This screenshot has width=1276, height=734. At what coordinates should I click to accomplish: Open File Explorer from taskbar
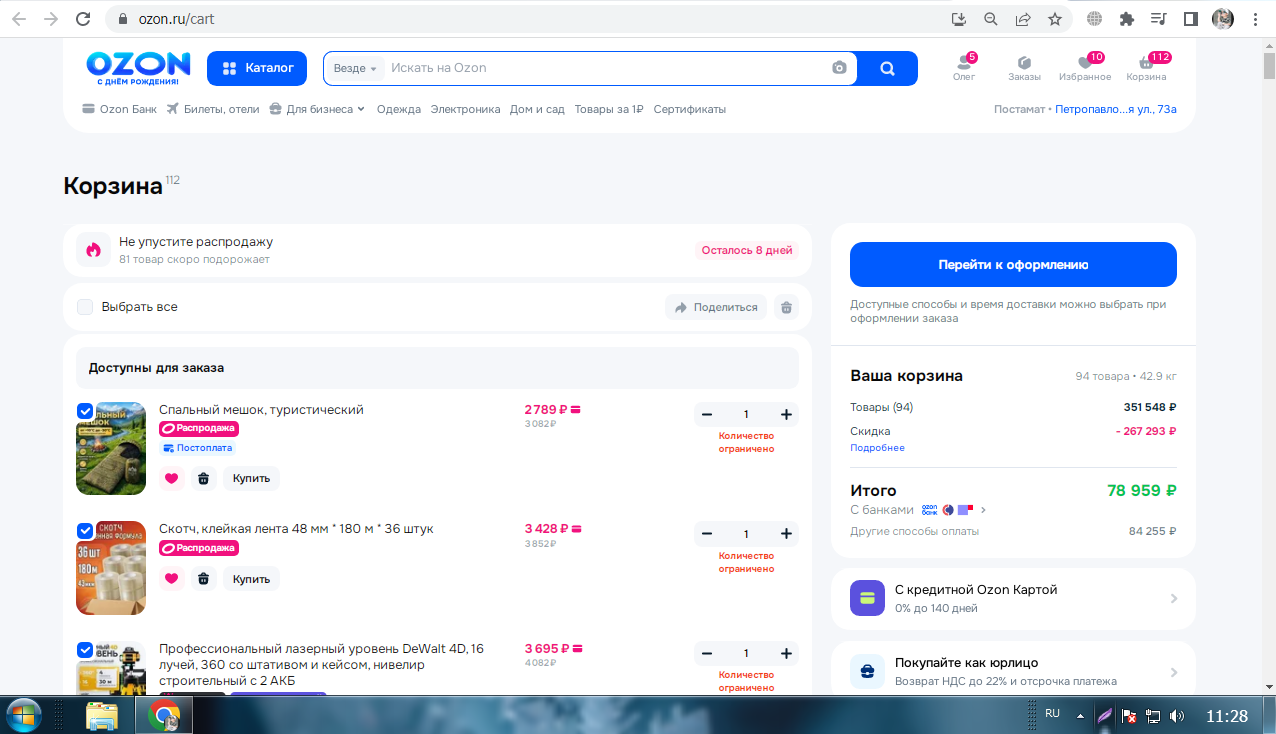point(101,716)
